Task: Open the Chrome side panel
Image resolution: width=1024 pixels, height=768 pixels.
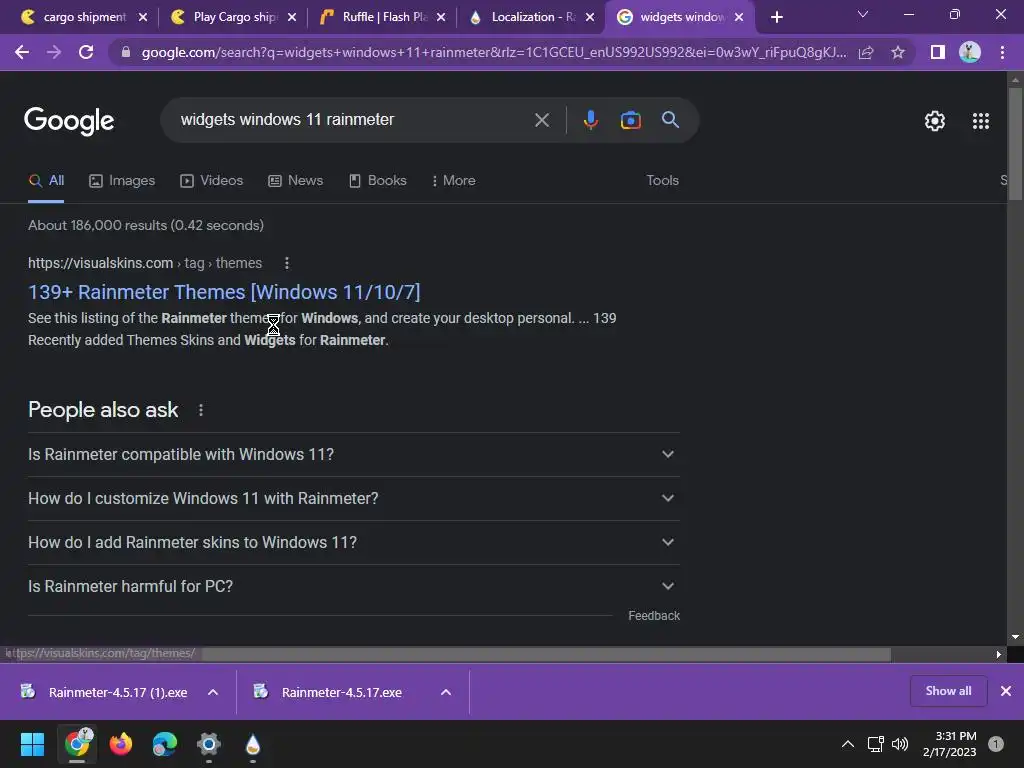Action: point(938,52)
